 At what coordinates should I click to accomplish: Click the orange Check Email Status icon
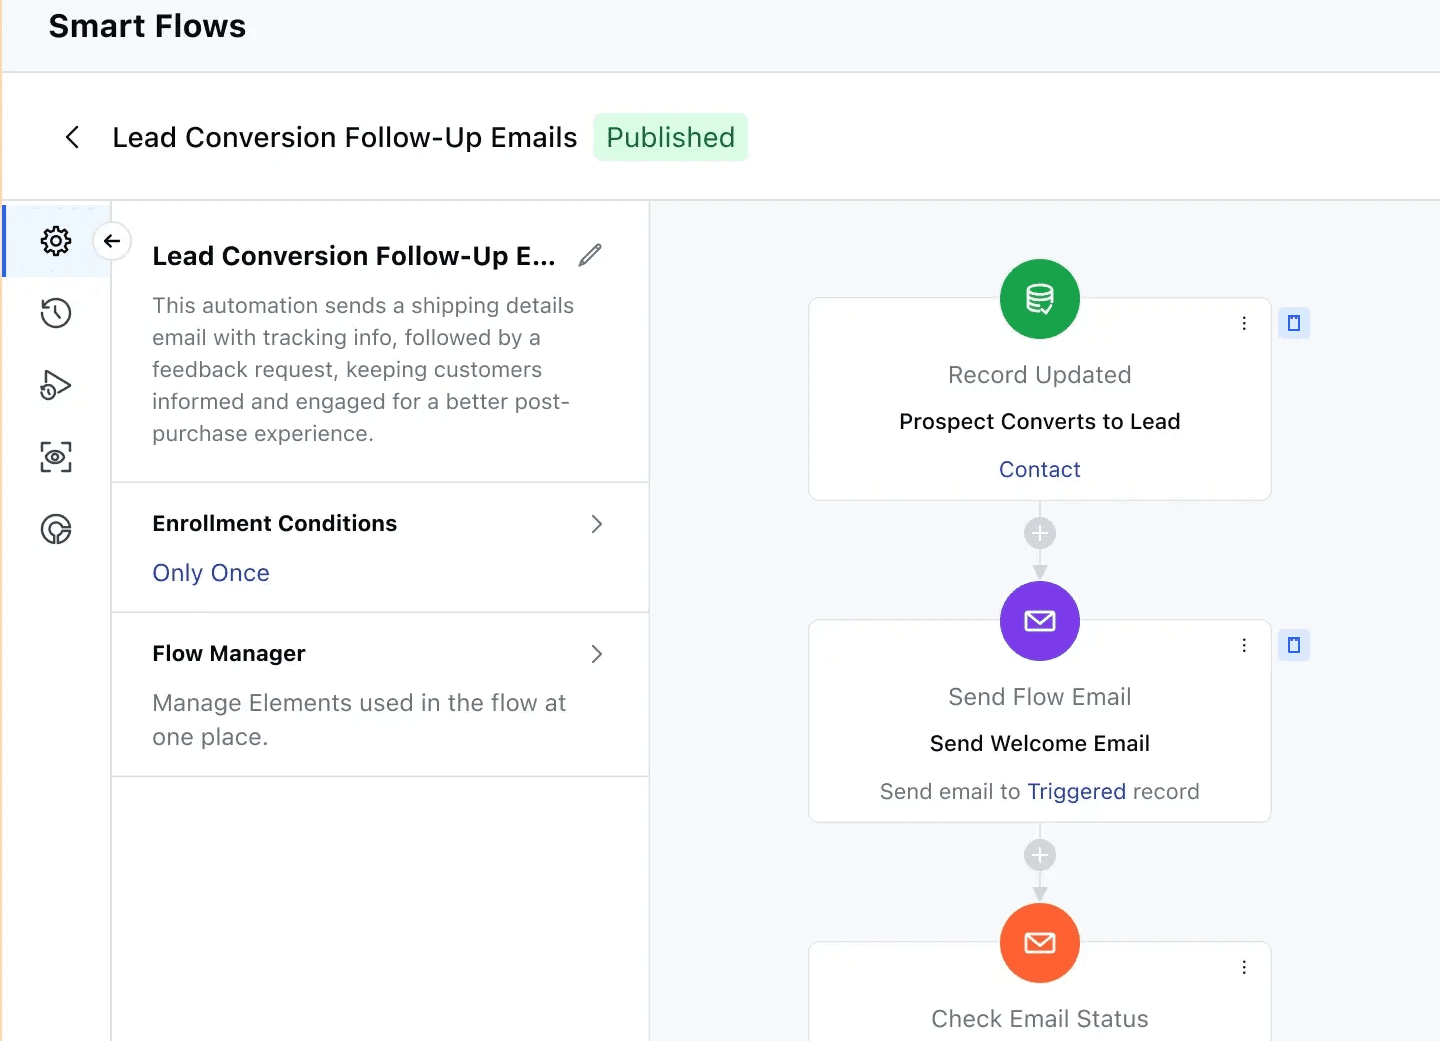1040,943
